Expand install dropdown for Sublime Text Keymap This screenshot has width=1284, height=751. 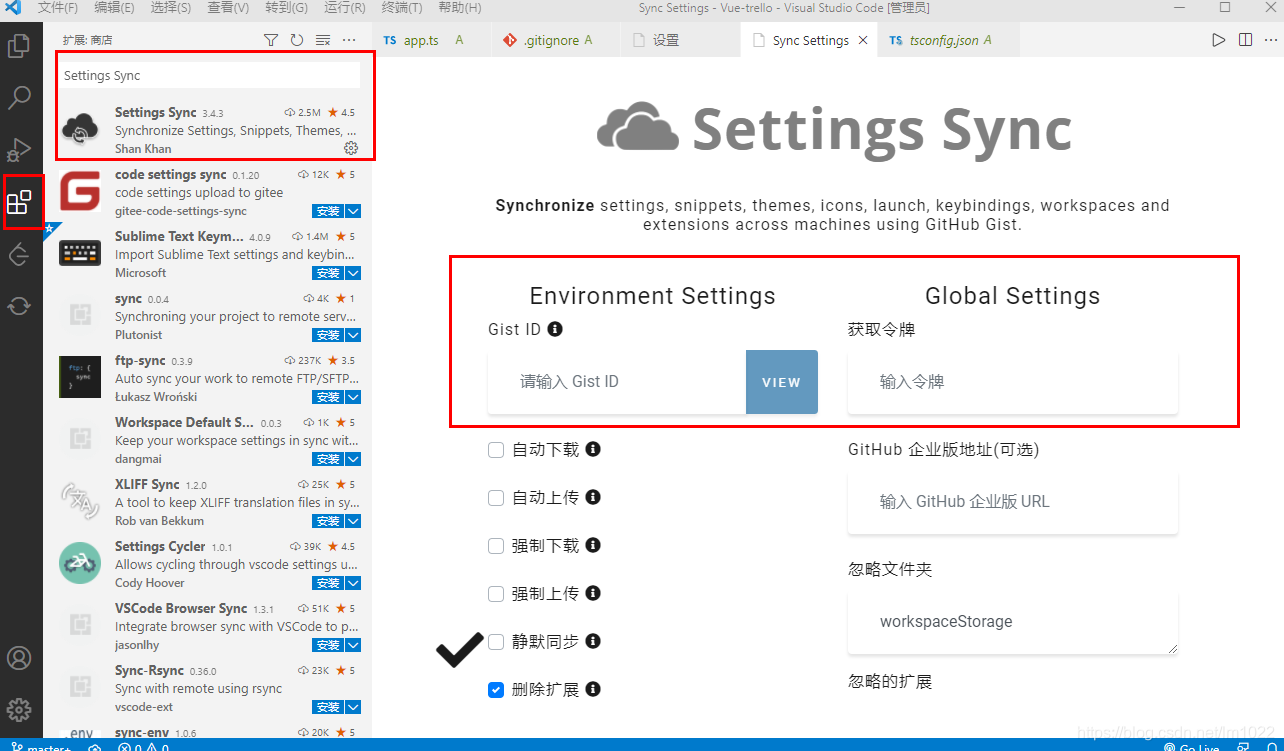click(353, 273)
